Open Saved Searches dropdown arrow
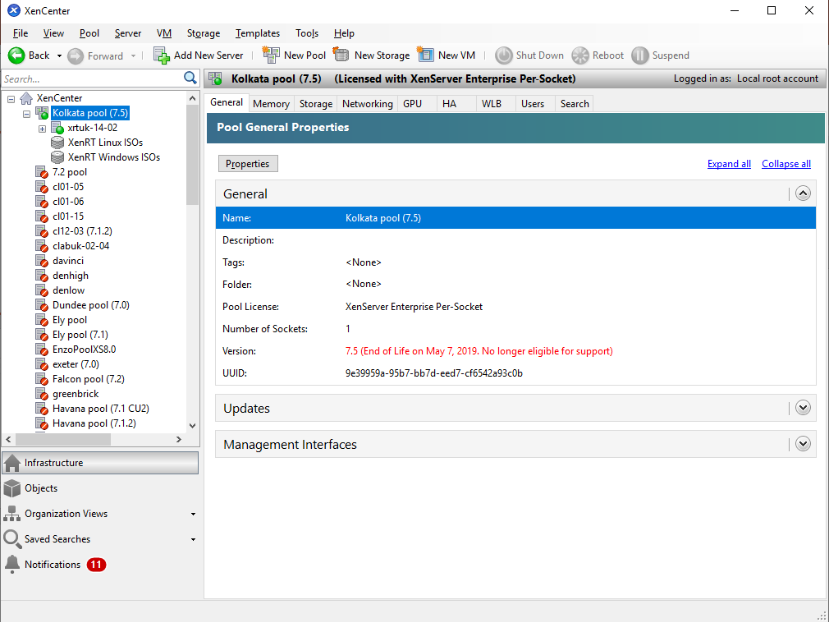 coord(193,540)
